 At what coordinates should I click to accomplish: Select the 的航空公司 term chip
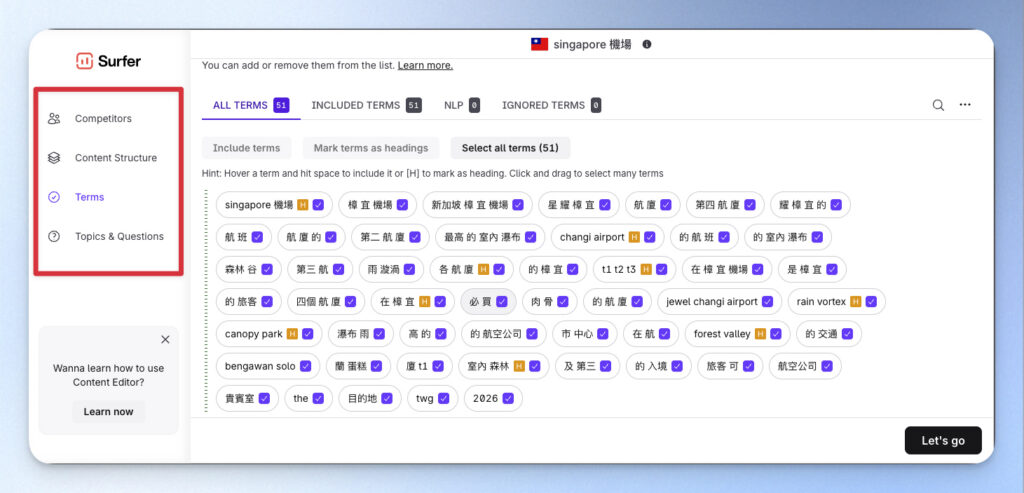(x=504, y=334)
